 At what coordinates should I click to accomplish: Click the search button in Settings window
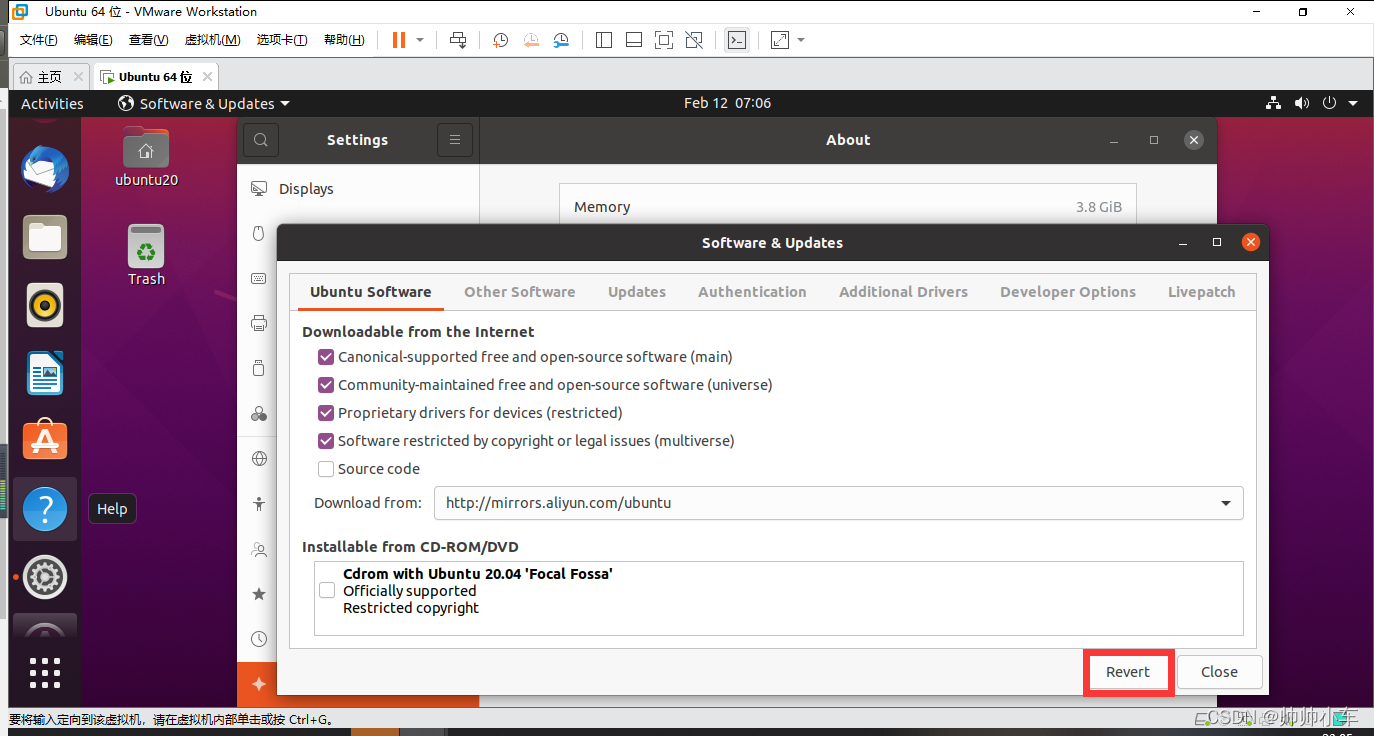coord(261,140)
